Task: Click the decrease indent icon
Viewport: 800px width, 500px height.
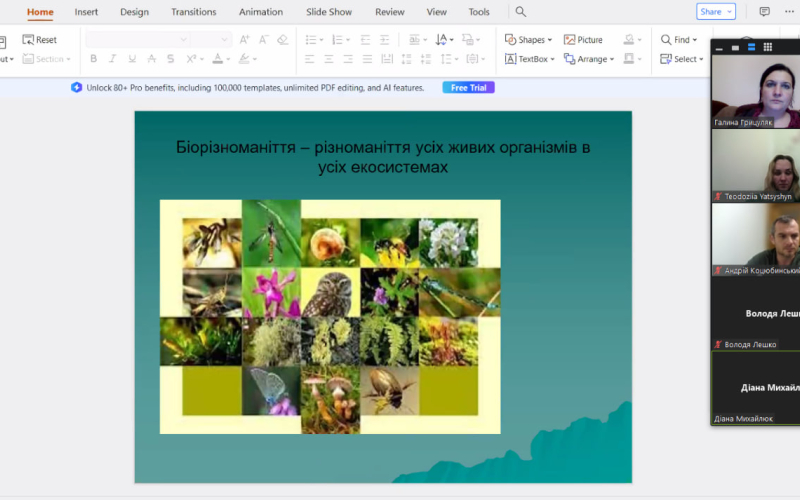Action: coord(365,39)
